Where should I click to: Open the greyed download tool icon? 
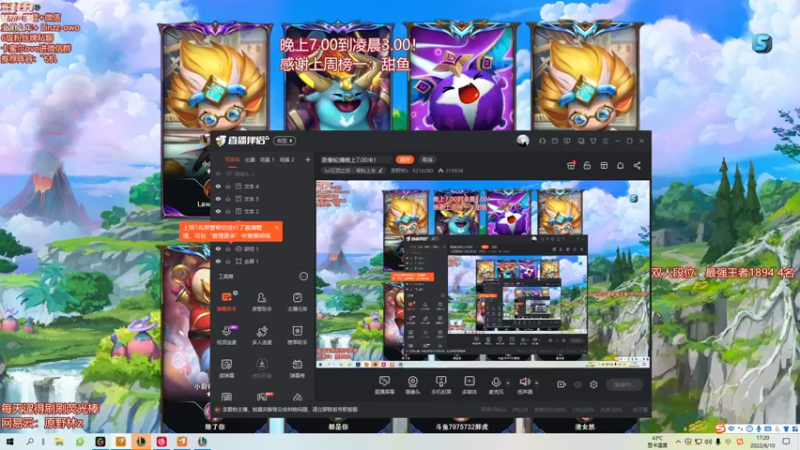click(x=262, y=368)
